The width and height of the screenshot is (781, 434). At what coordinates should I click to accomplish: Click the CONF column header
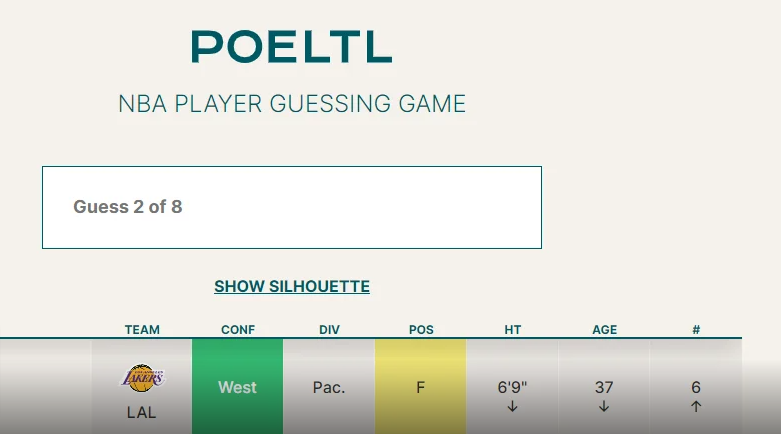[238, 330]
